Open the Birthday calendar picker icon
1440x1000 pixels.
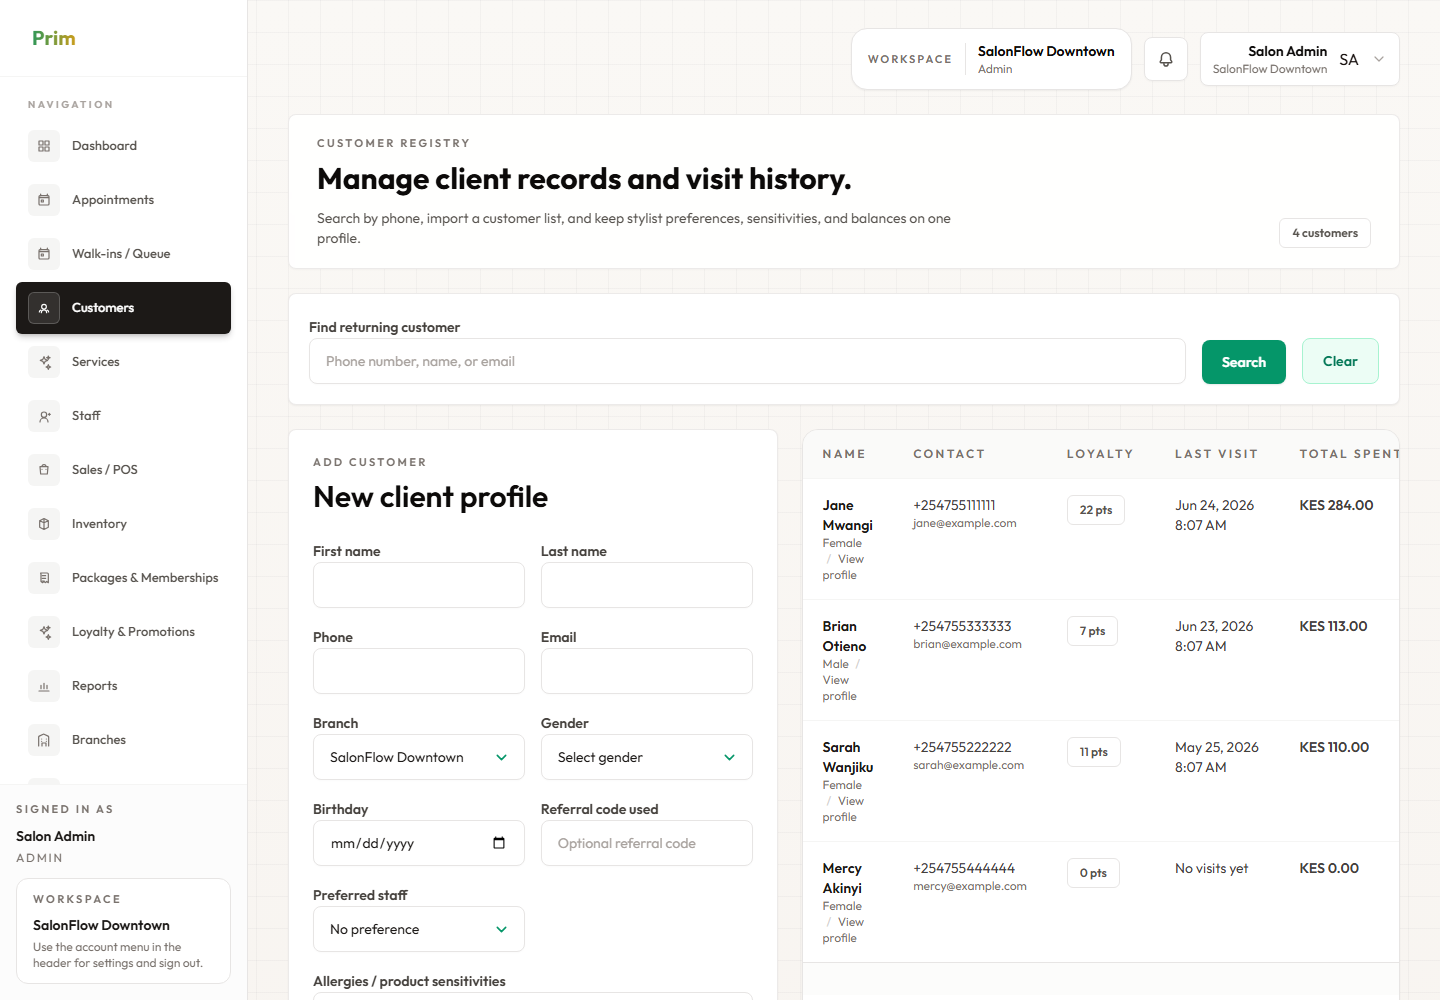coord(499,843)
